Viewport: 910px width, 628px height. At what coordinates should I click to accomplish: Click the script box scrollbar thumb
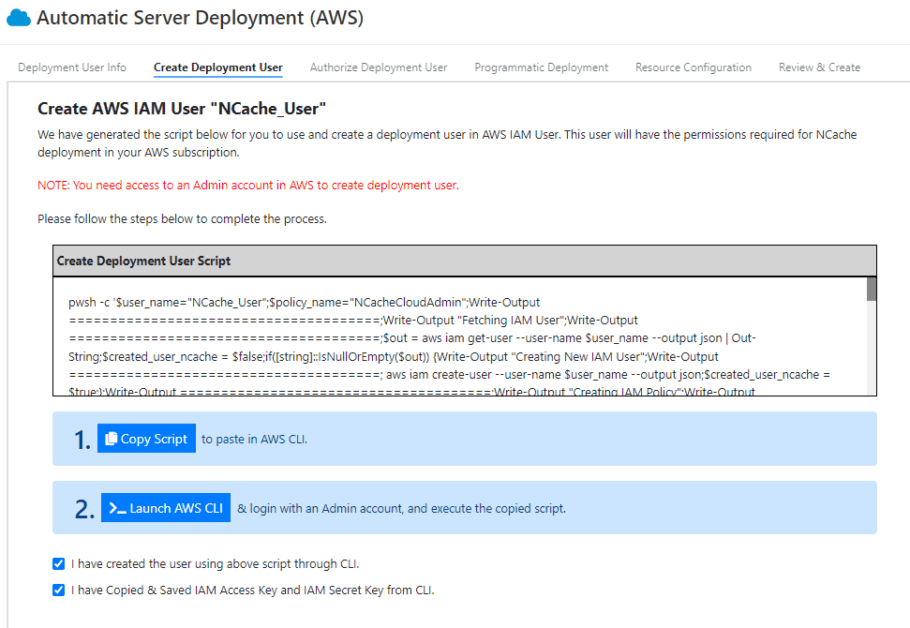click(871, 290)
